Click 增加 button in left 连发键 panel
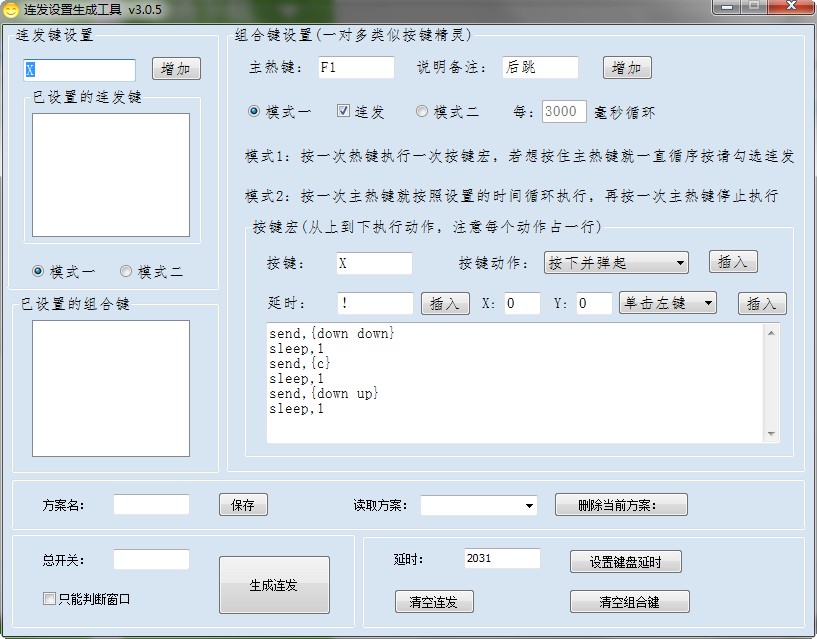The image size is (817, 639). tap(176, 69)
